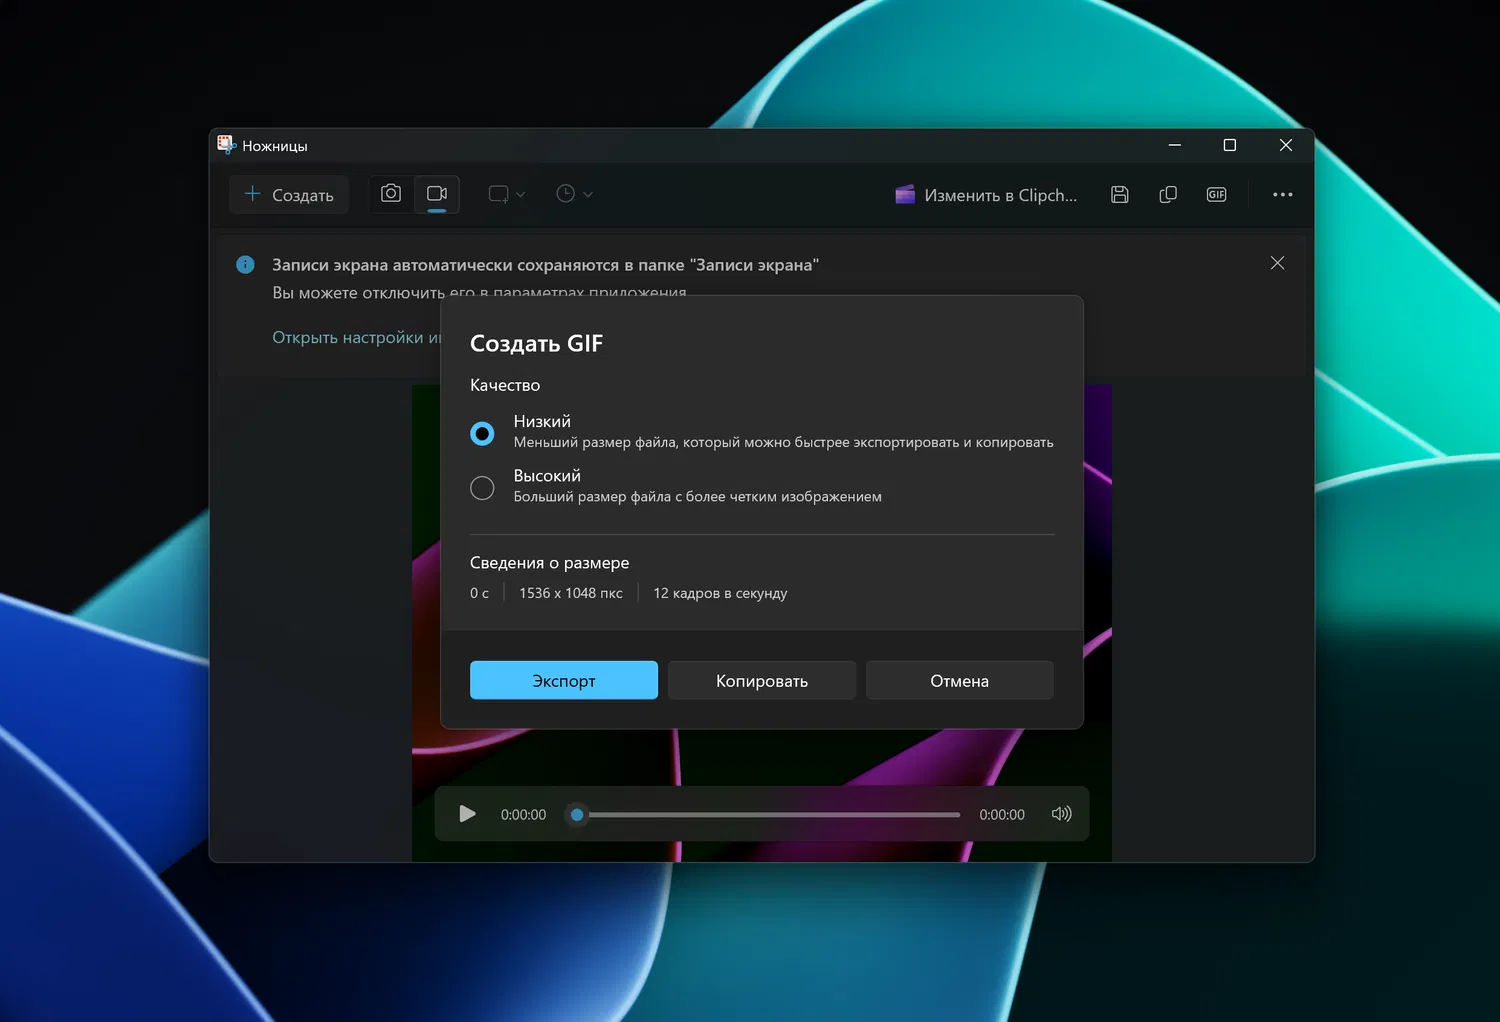The image size is (1500, 1022).
Task: Click the 12 кадров в секунду text
Action: point(720,593)
